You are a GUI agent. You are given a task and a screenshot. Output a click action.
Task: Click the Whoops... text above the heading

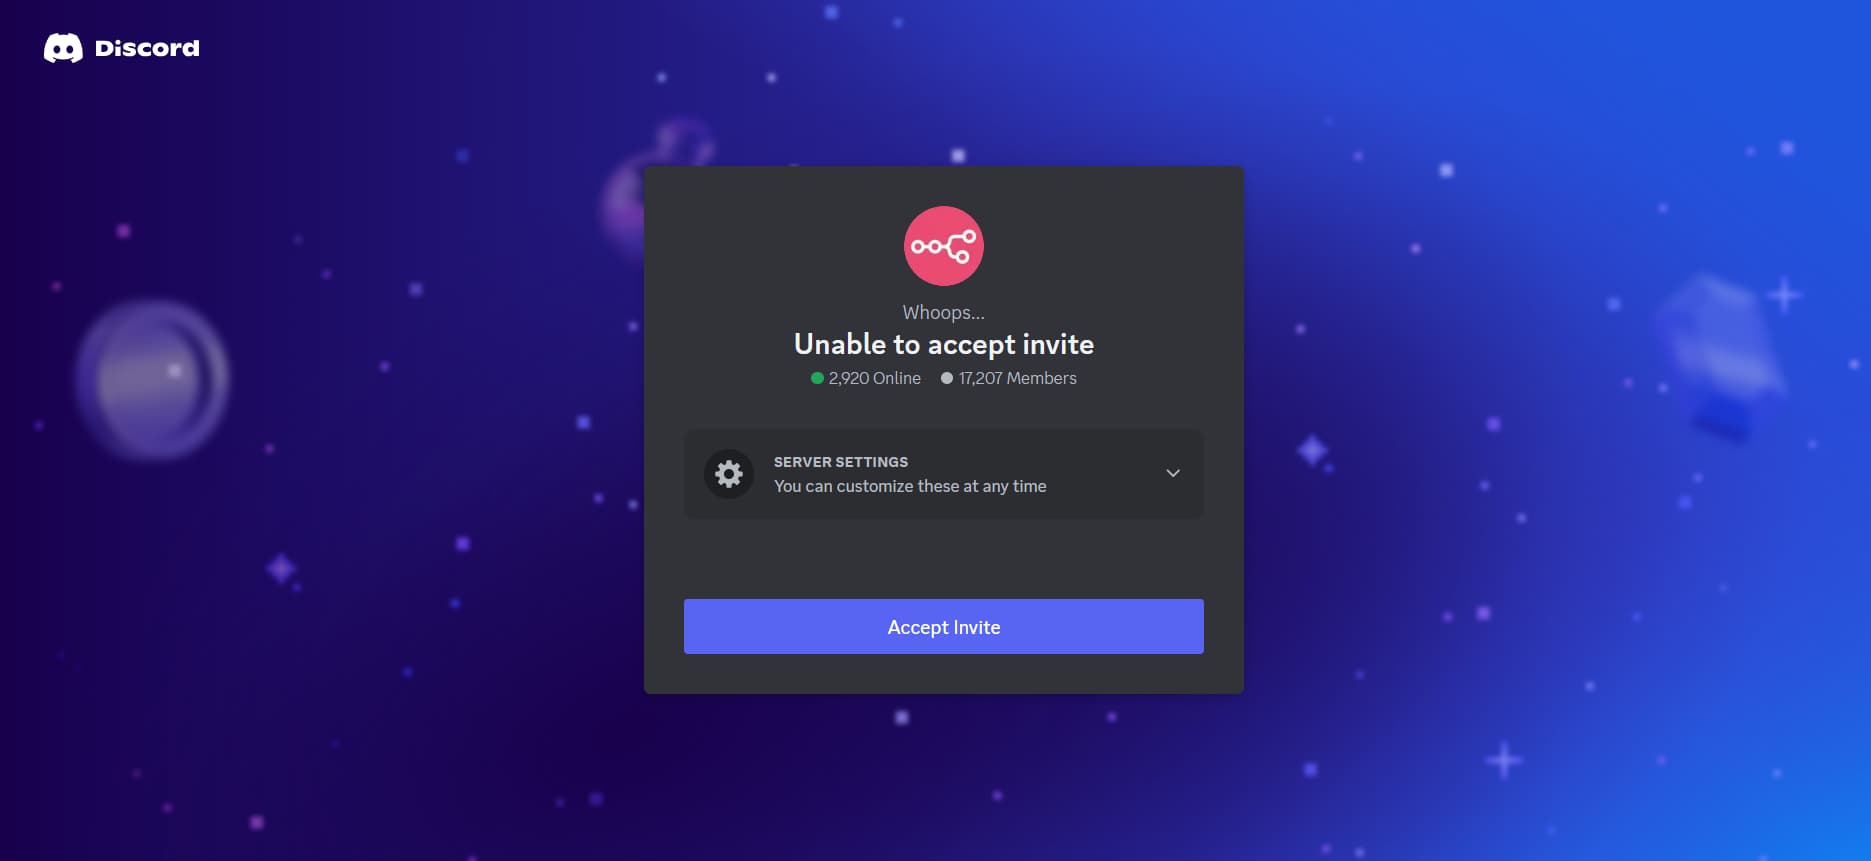tap(943, 312)
